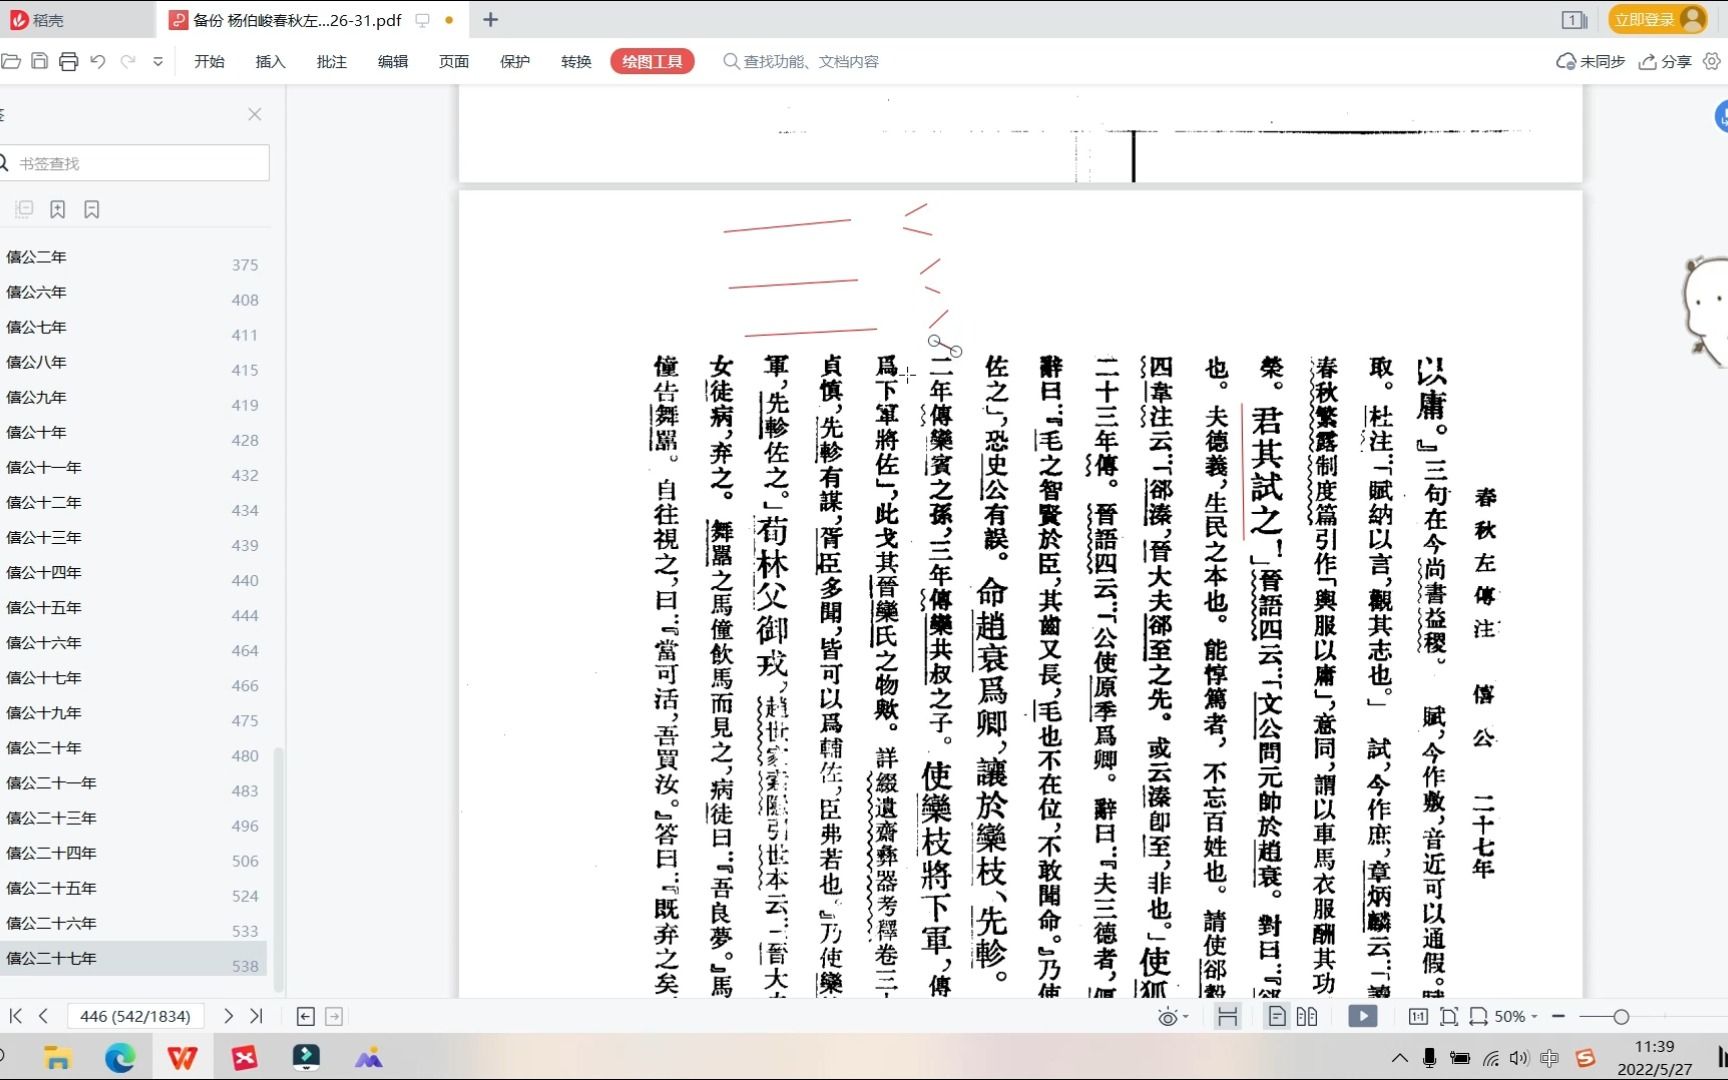Screen dimensions: 1728x1080
Task: Open File Explorer from taskbar
Action: pos(58,1058)
